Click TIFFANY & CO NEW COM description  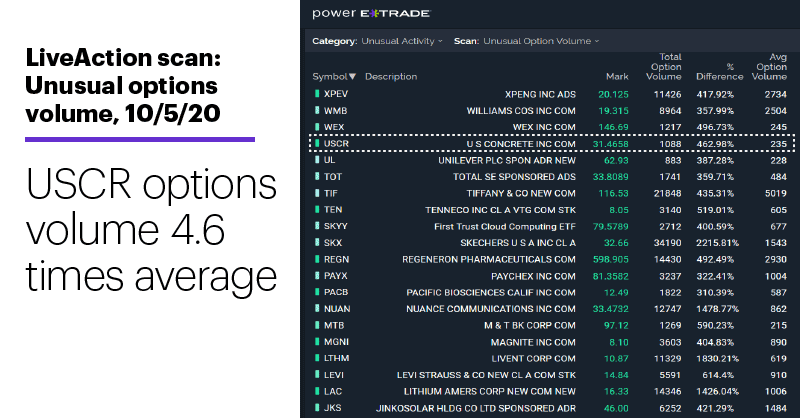(521, 193)
